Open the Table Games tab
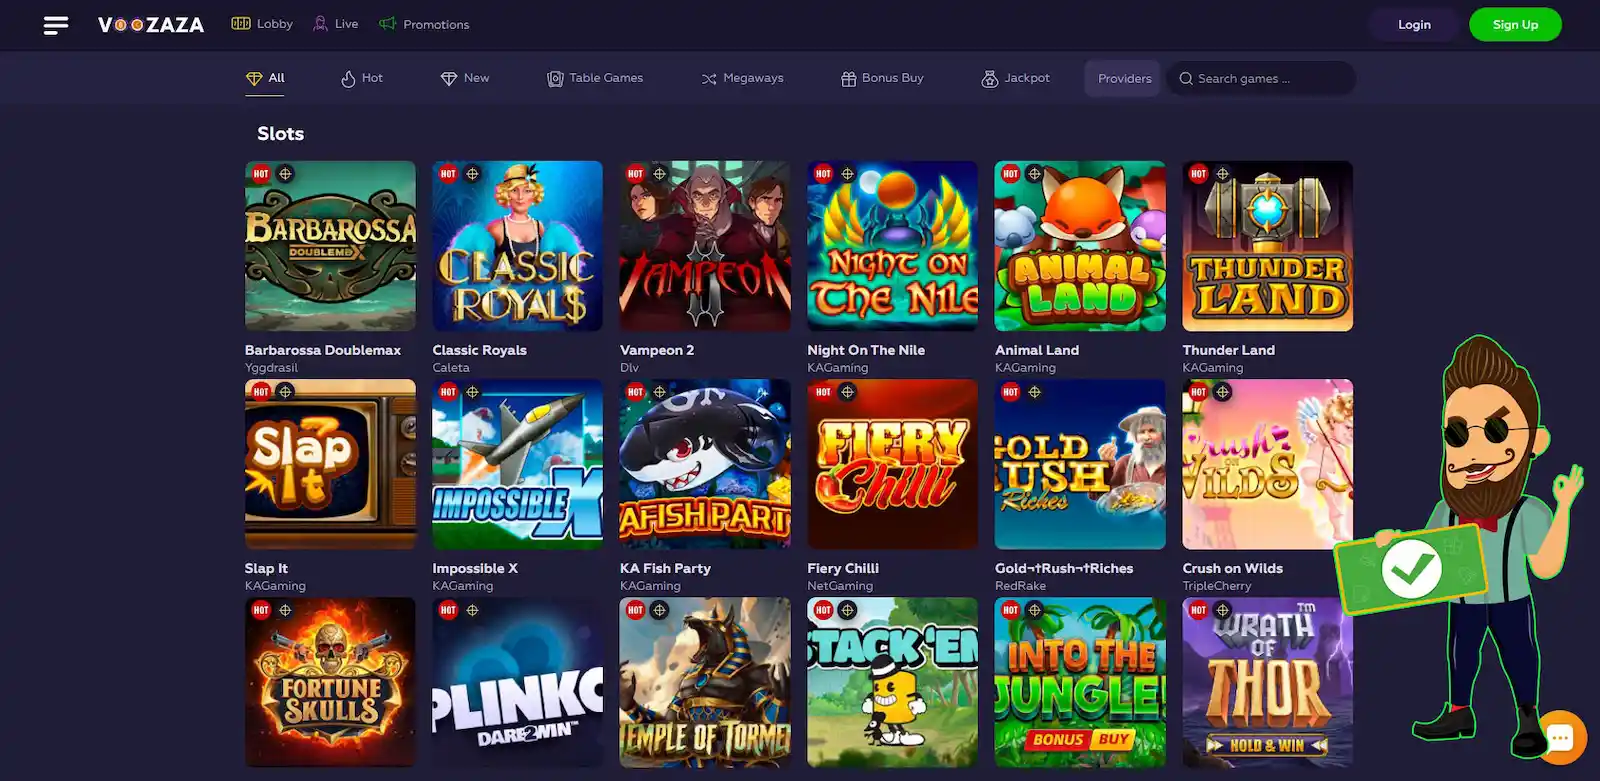Viewport: 1600px width, 781px height. 595,78
